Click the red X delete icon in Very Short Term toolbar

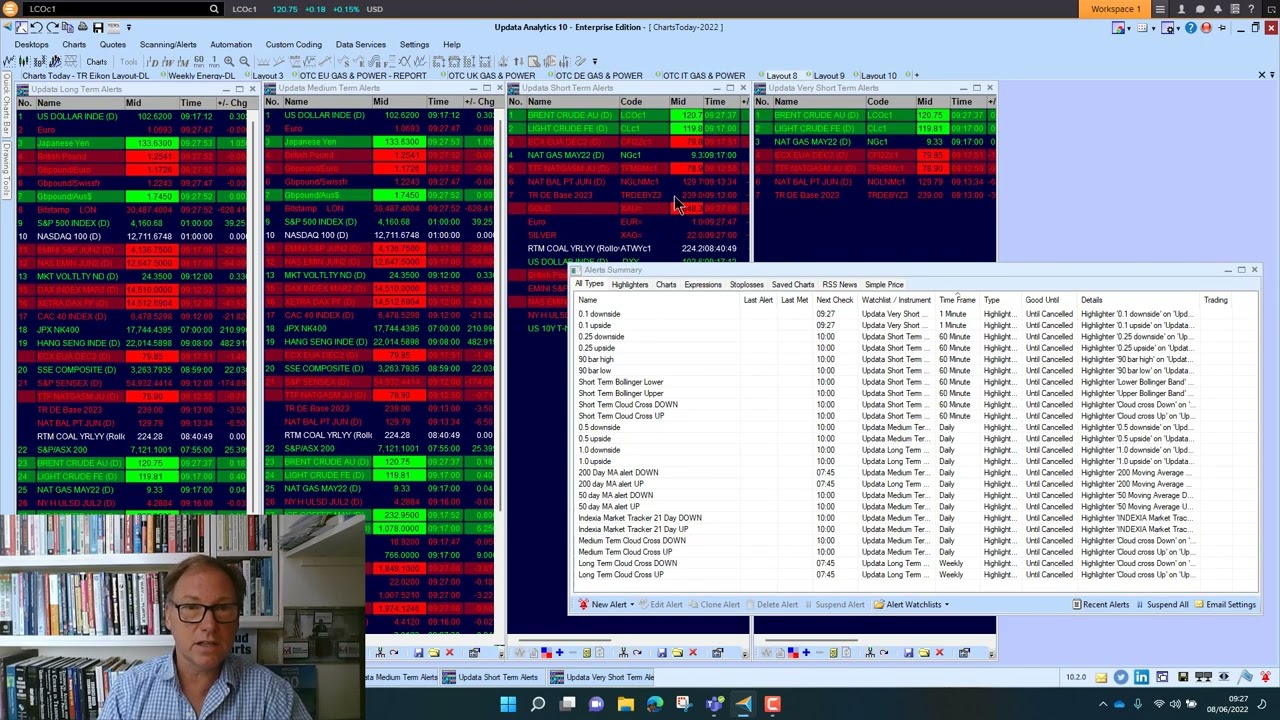pos(939,652)
